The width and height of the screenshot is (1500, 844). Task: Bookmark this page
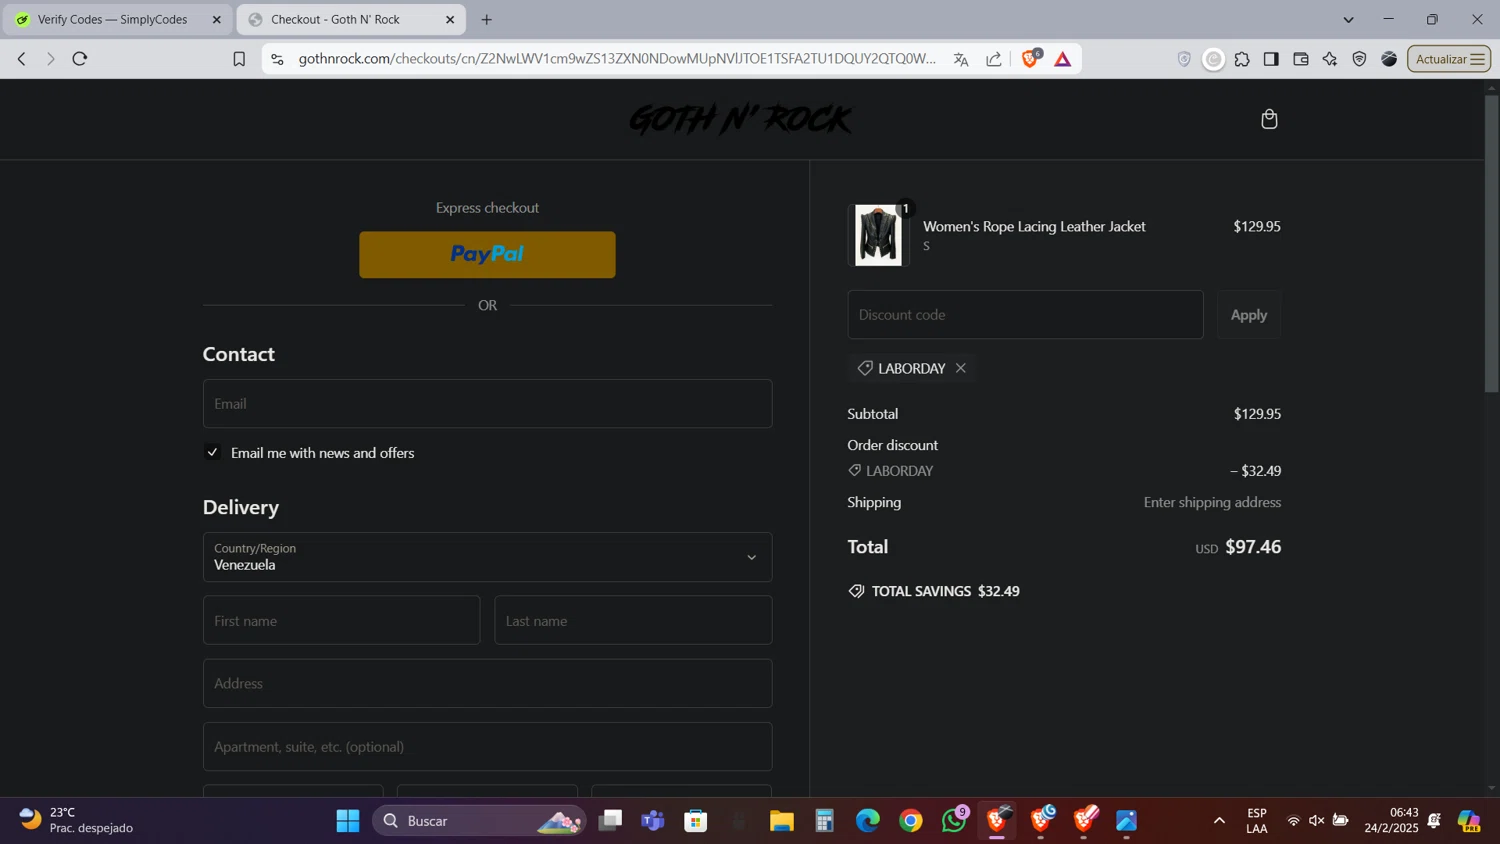pos(239,59)
